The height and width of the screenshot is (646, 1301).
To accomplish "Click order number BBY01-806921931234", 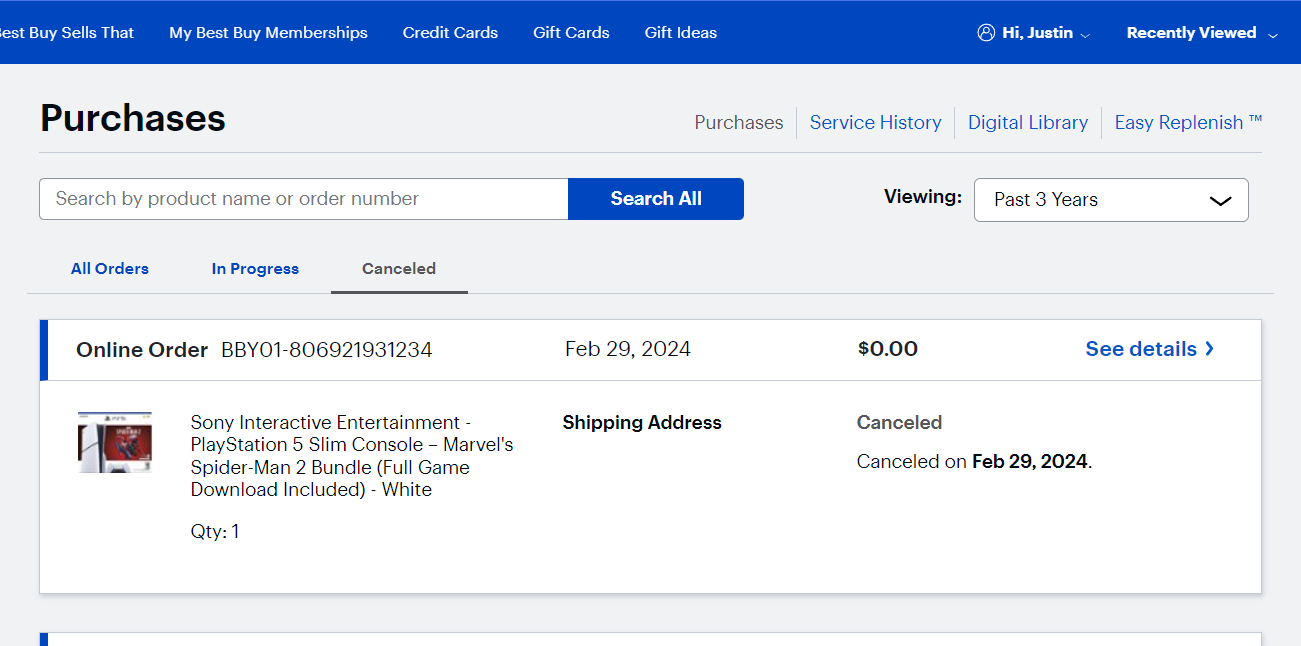I will click(x=327, y=350).
